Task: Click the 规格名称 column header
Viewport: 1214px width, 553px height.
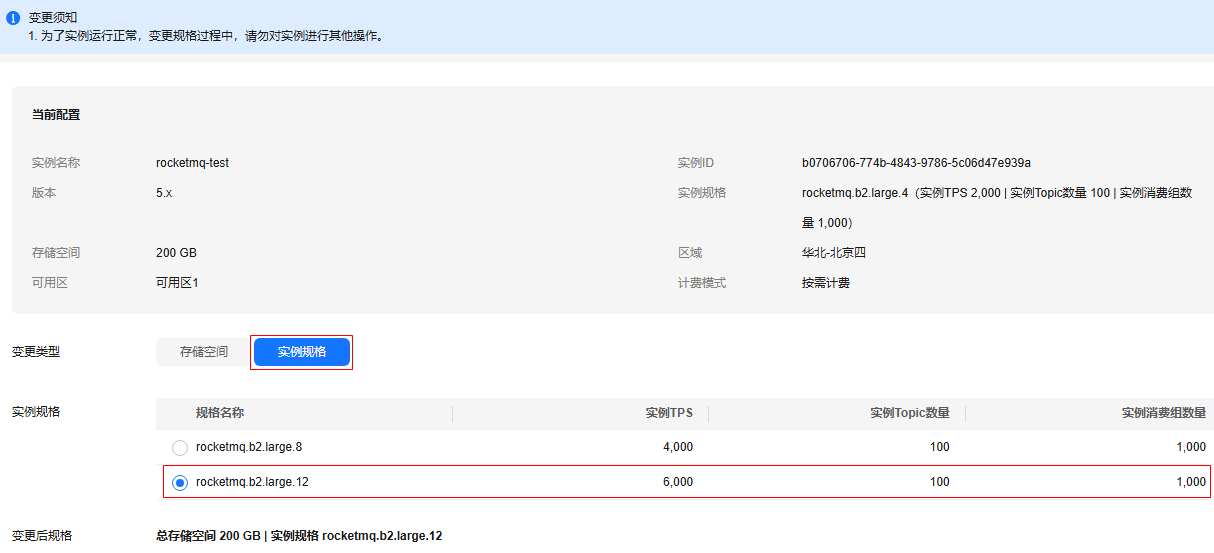Action: click(x=220, y=413)
